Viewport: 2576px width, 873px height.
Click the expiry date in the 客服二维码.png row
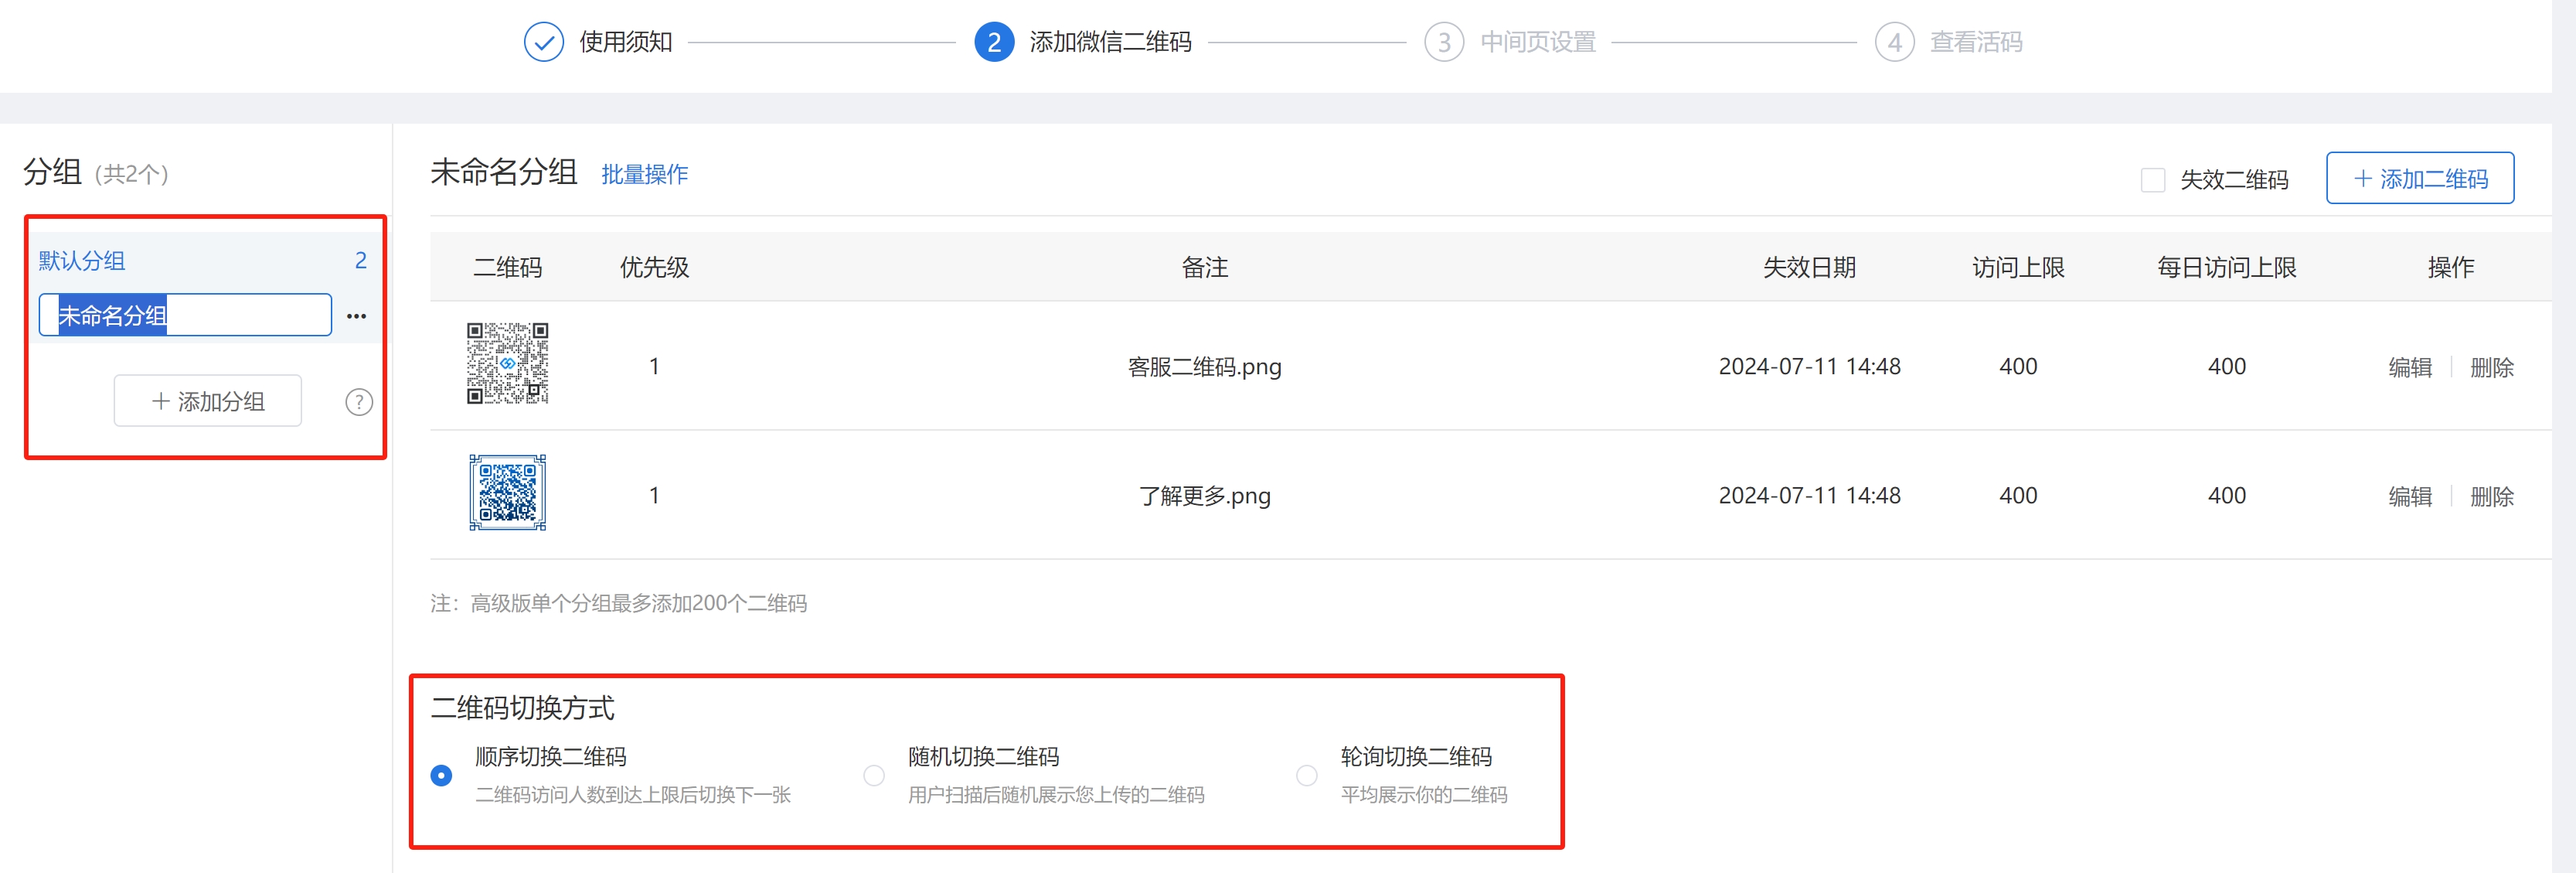coord(1810,367)
